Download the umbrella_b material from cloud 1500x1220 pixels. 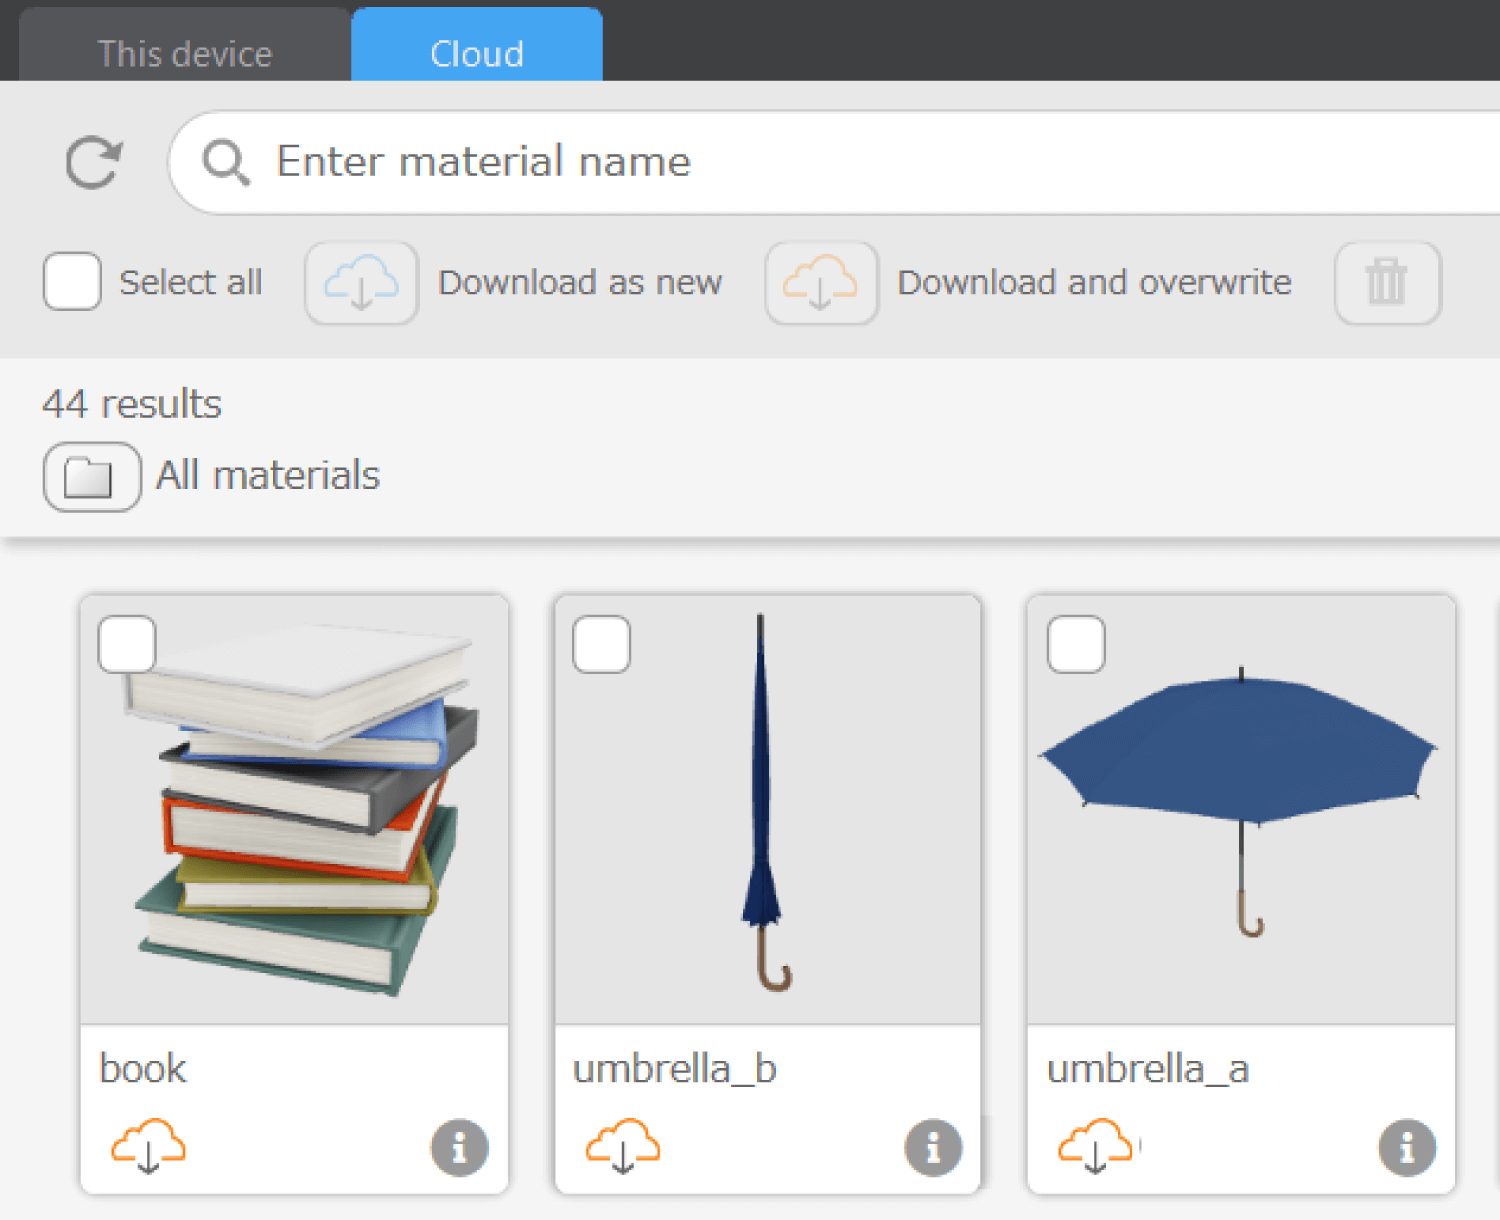pos(622,1145)
